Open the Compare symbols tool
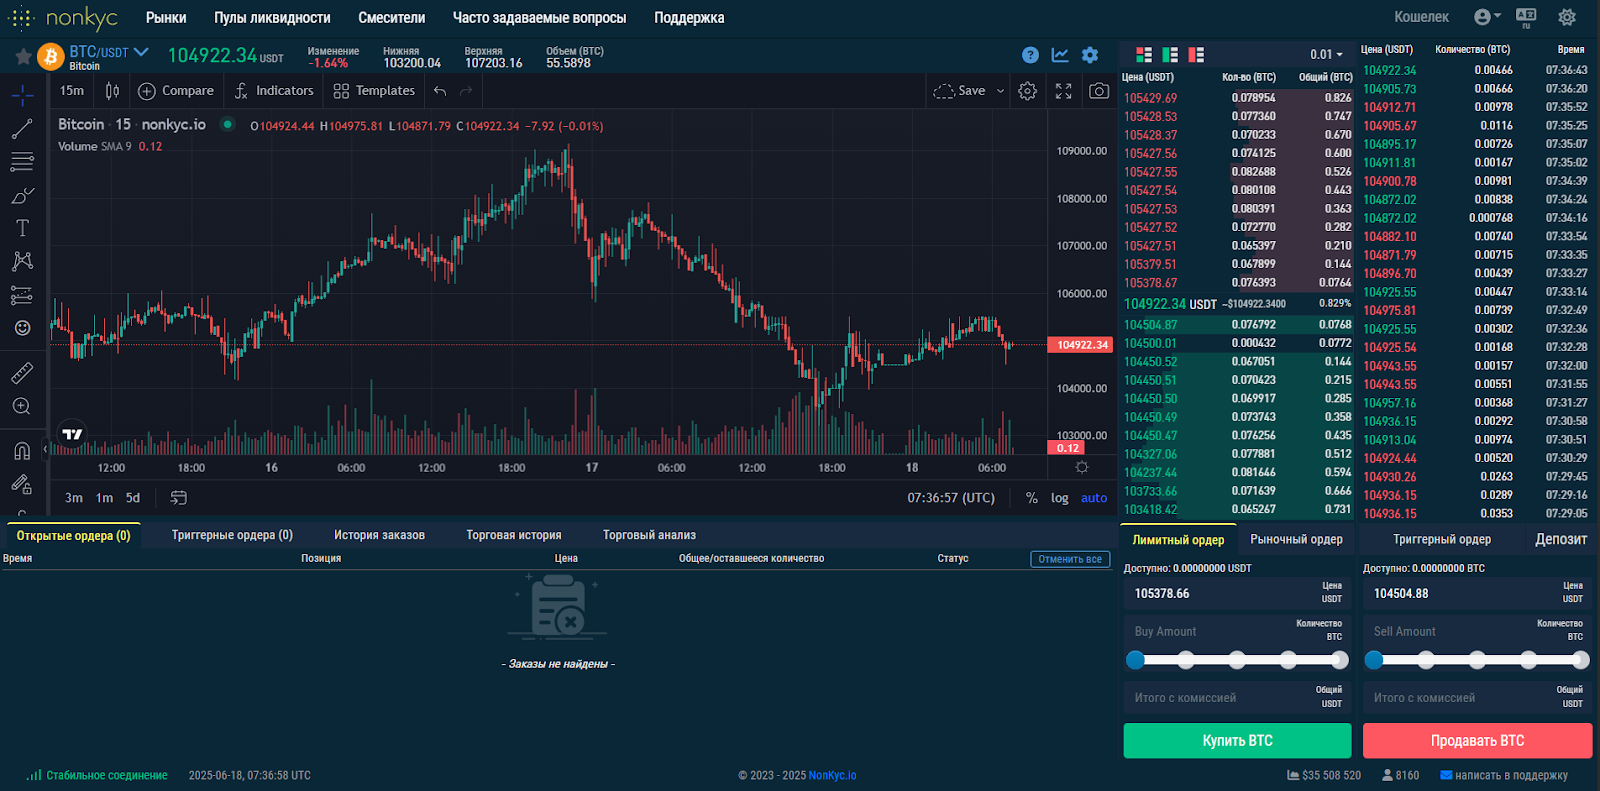 tap(176, 91)
